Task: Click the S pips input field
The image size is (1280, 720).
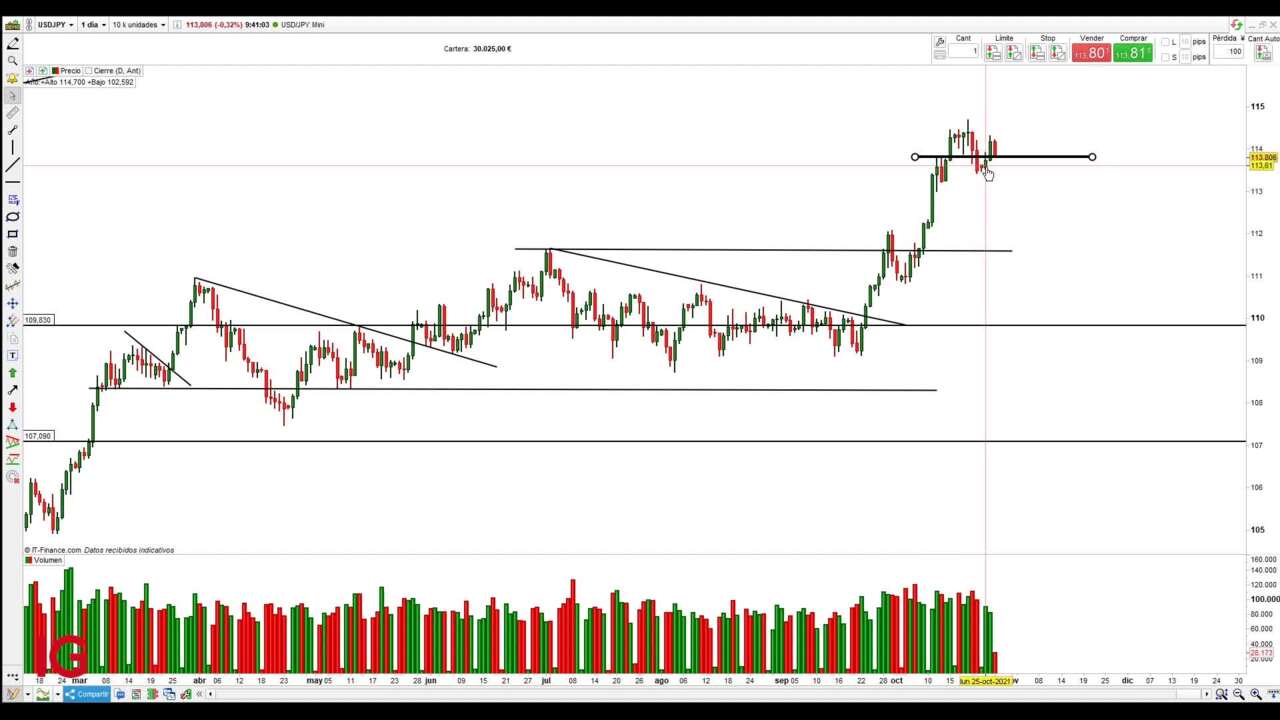Action: click(x=1186, y=57)
